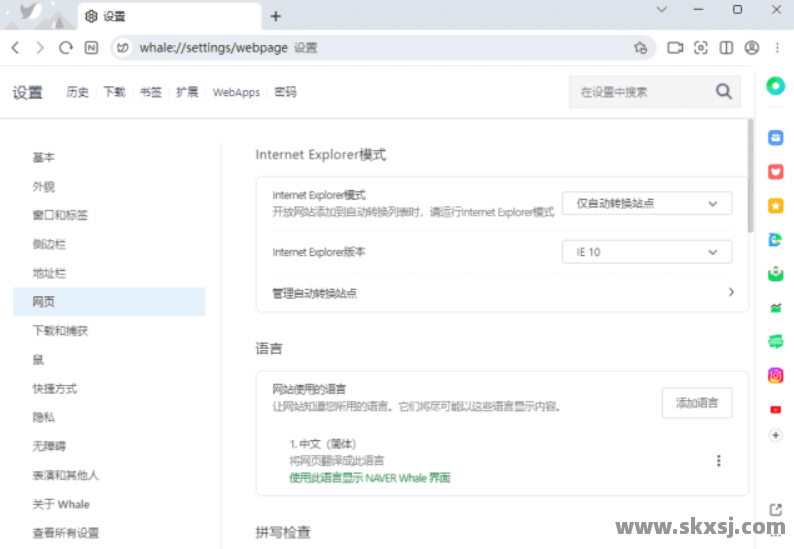
Task: Click the NAVER home button in toolbar
Action: tap(92, 47)
